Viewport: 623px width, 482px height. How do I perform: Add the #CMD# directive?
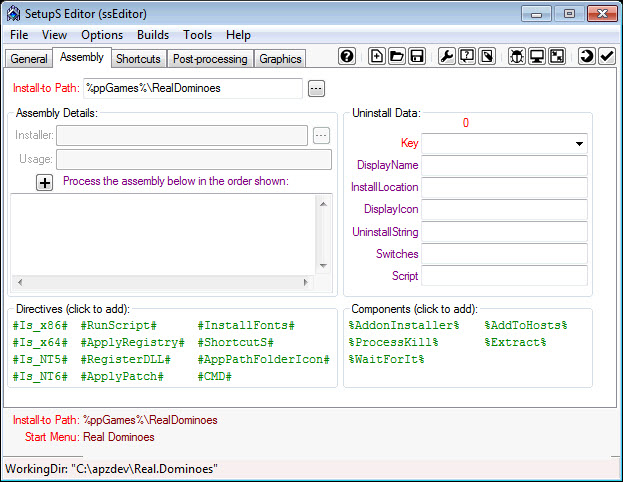pyautogui.click(x=215, y=376)
